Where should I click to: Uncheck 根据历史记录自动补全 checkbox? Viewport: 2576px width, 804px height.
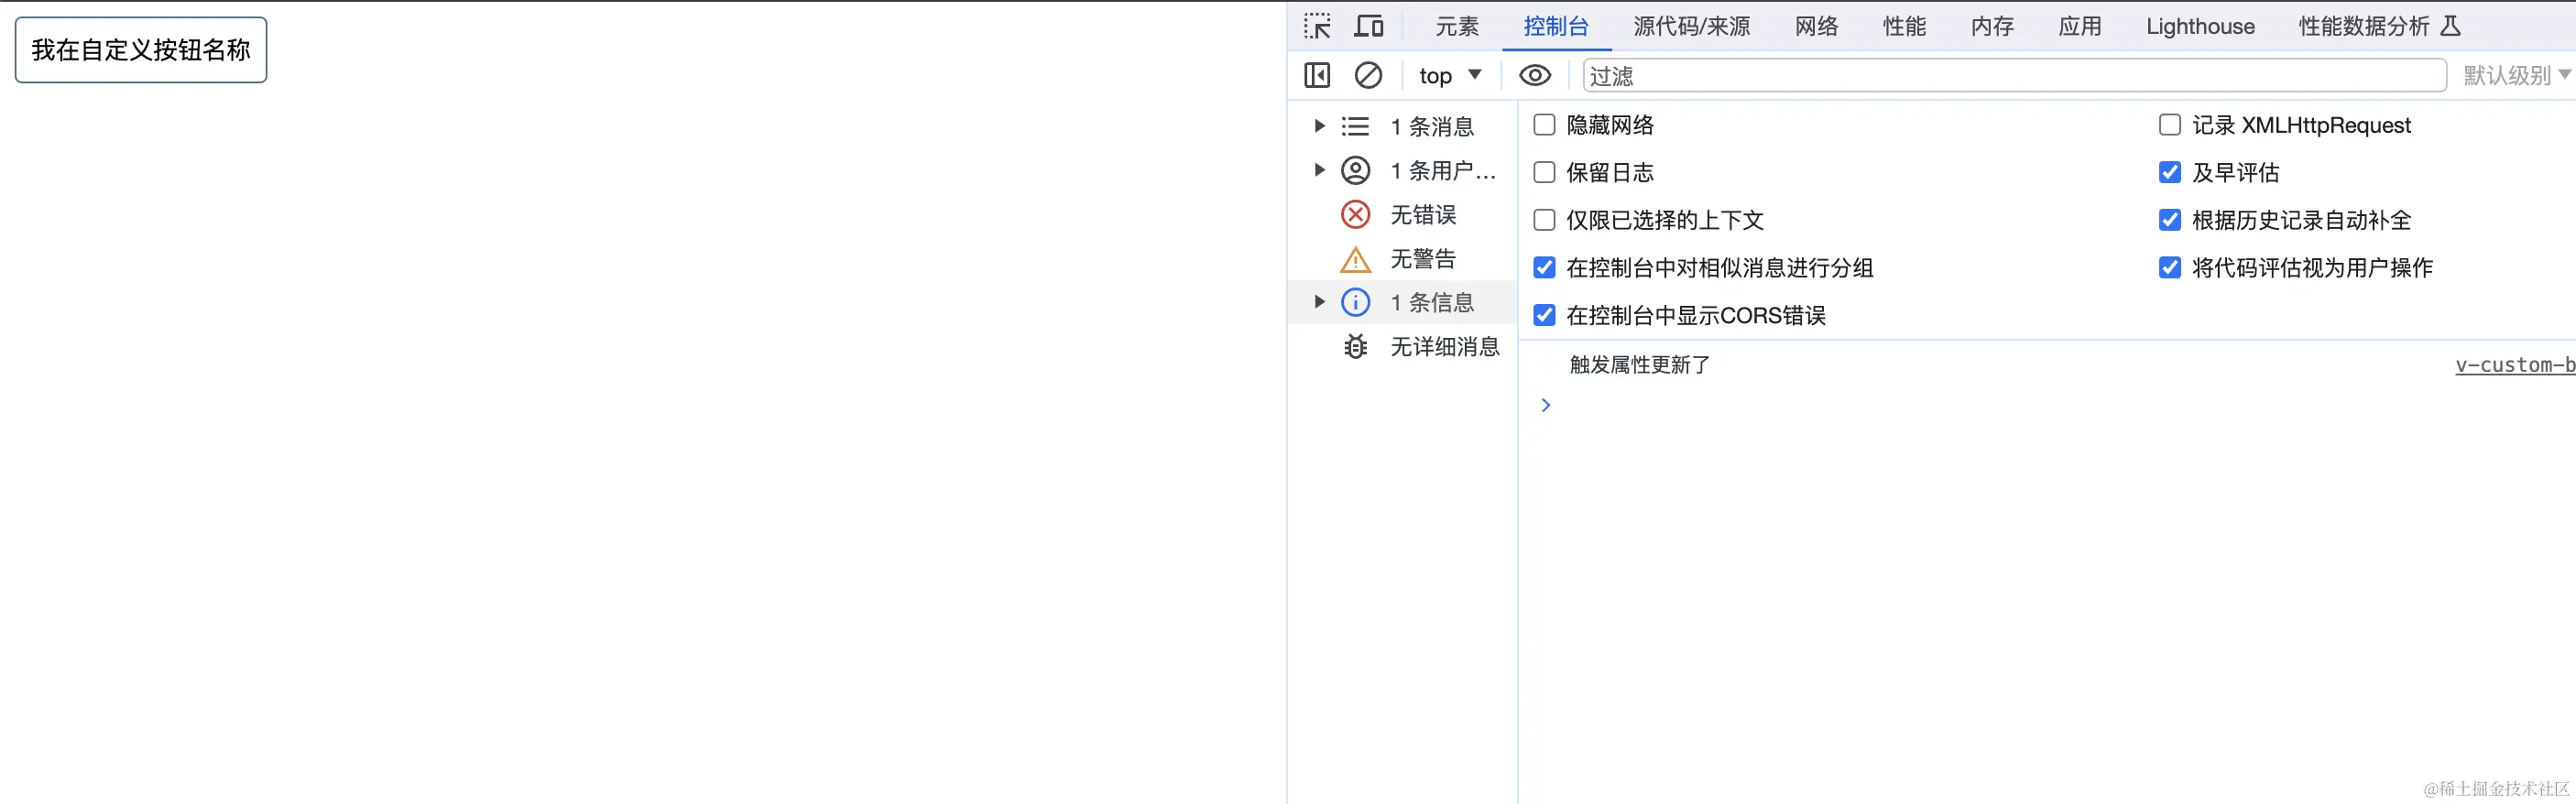coord(2170,220)
